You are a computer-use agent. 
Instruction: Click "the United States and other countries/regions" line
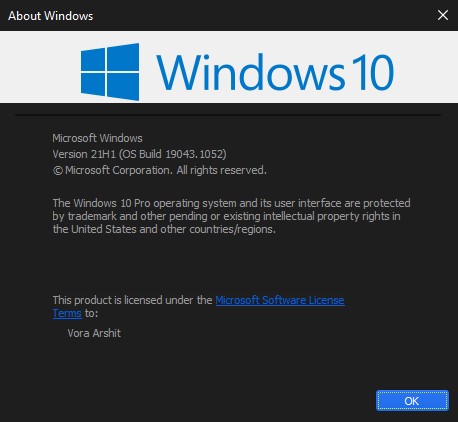pyautogui.click(x=164, y=229)
